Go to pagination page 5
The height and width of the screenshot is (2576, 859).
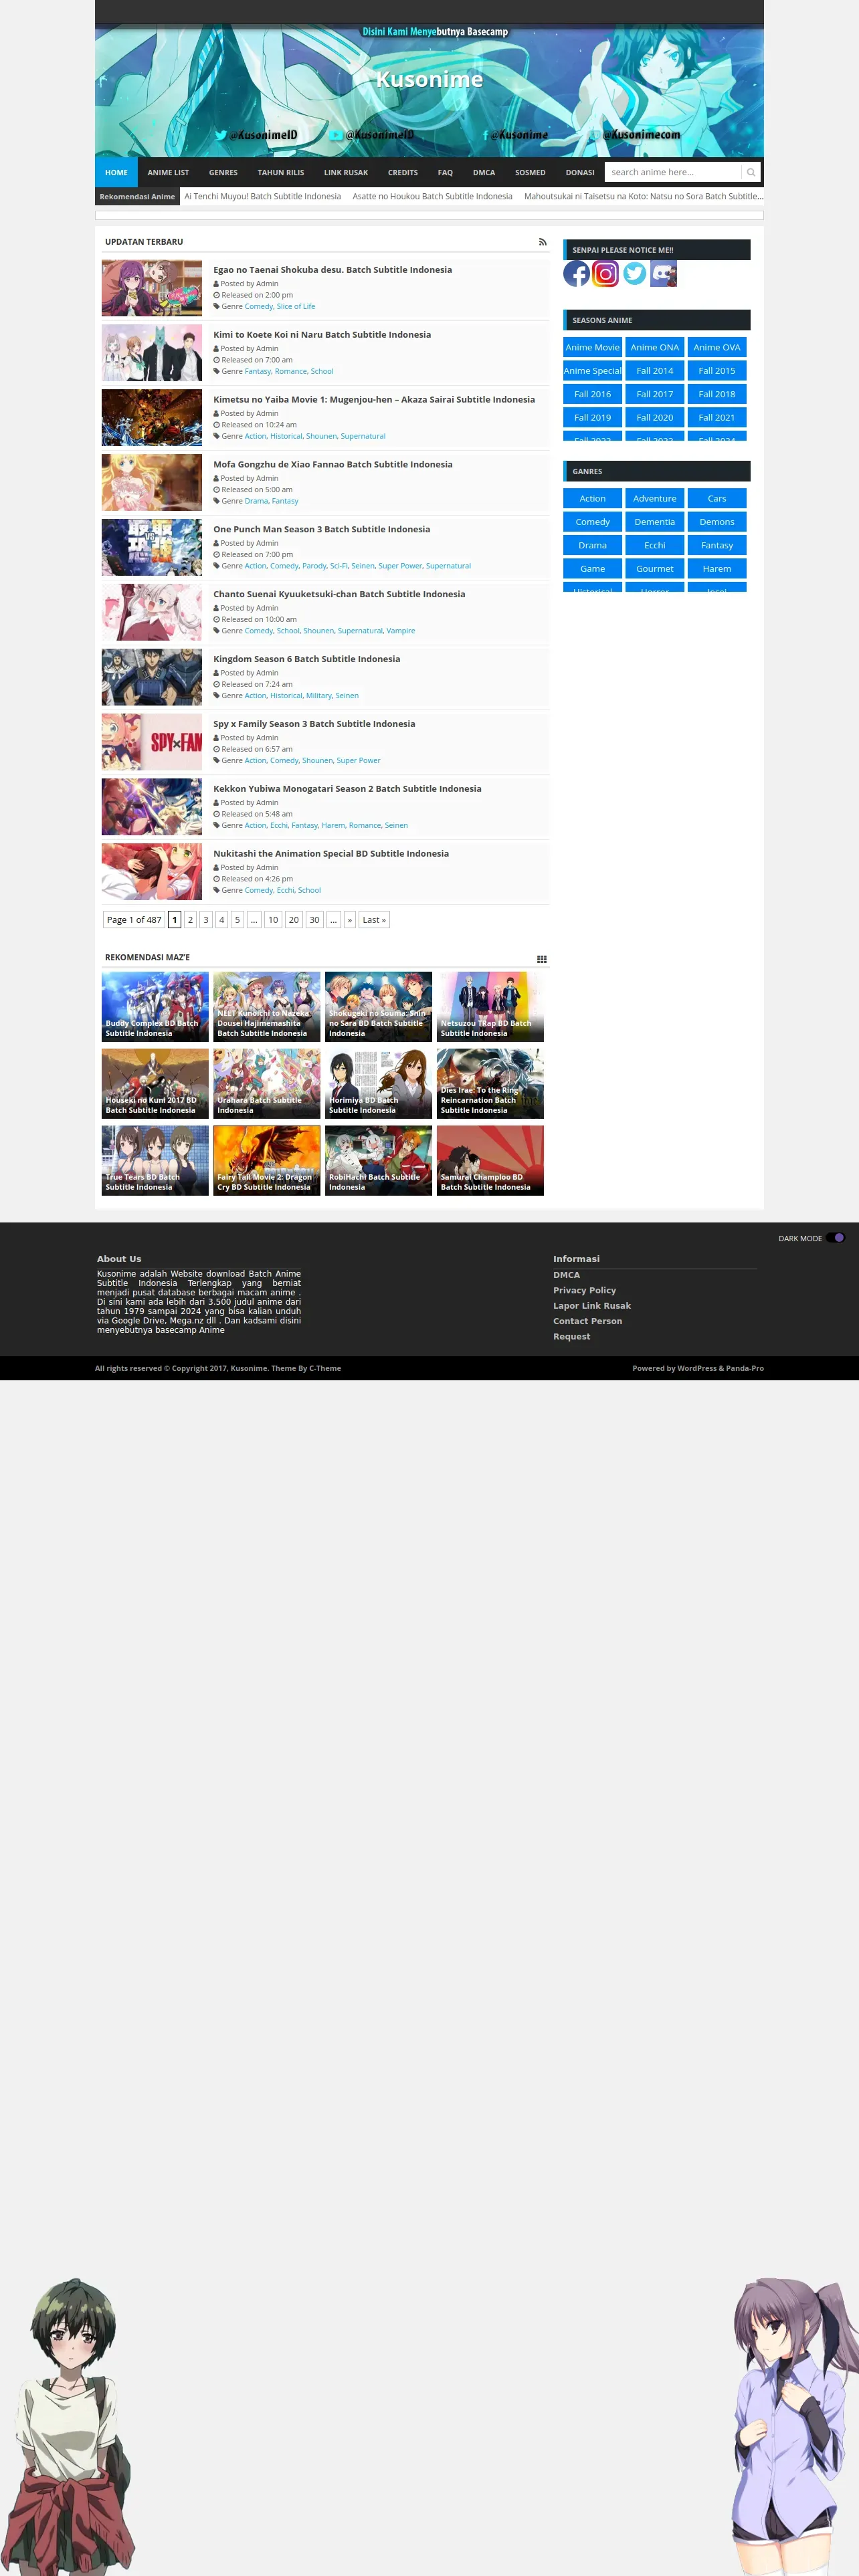click(237, 920)
